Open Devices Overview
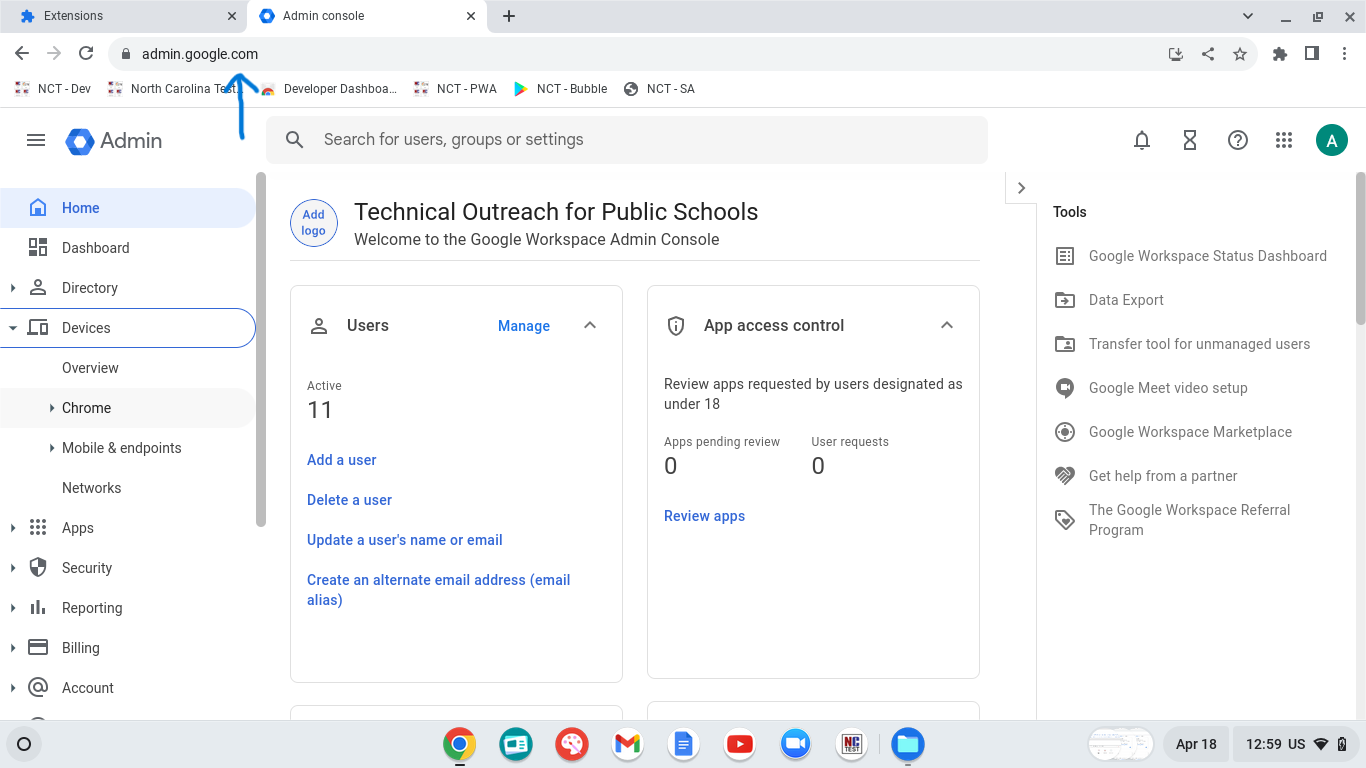1366x768 pixels. [x=128, y=368]
